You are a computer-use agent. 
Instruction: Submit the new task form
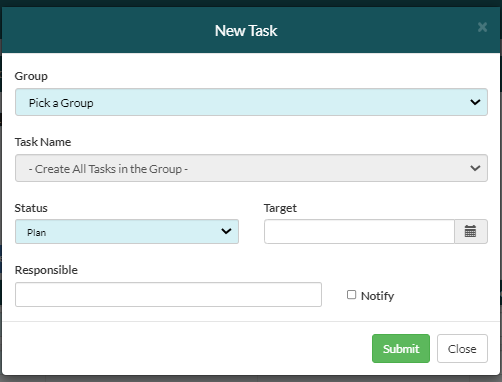(401, 348)
